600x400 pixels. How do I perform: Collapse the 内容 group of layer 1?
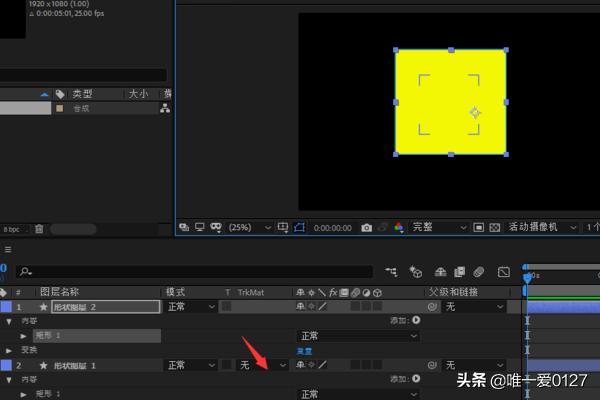(x=8, y=322)
